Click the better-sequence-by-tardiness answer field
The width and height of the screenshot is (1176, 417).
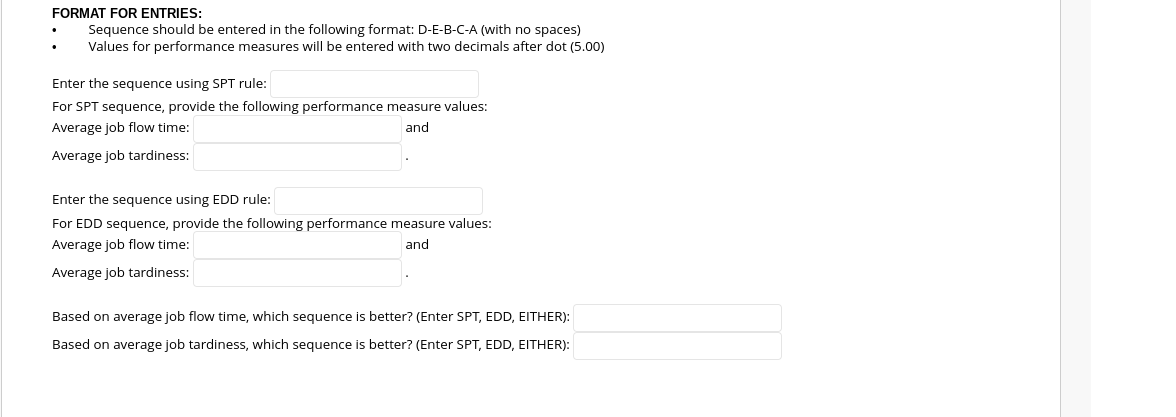677,346
